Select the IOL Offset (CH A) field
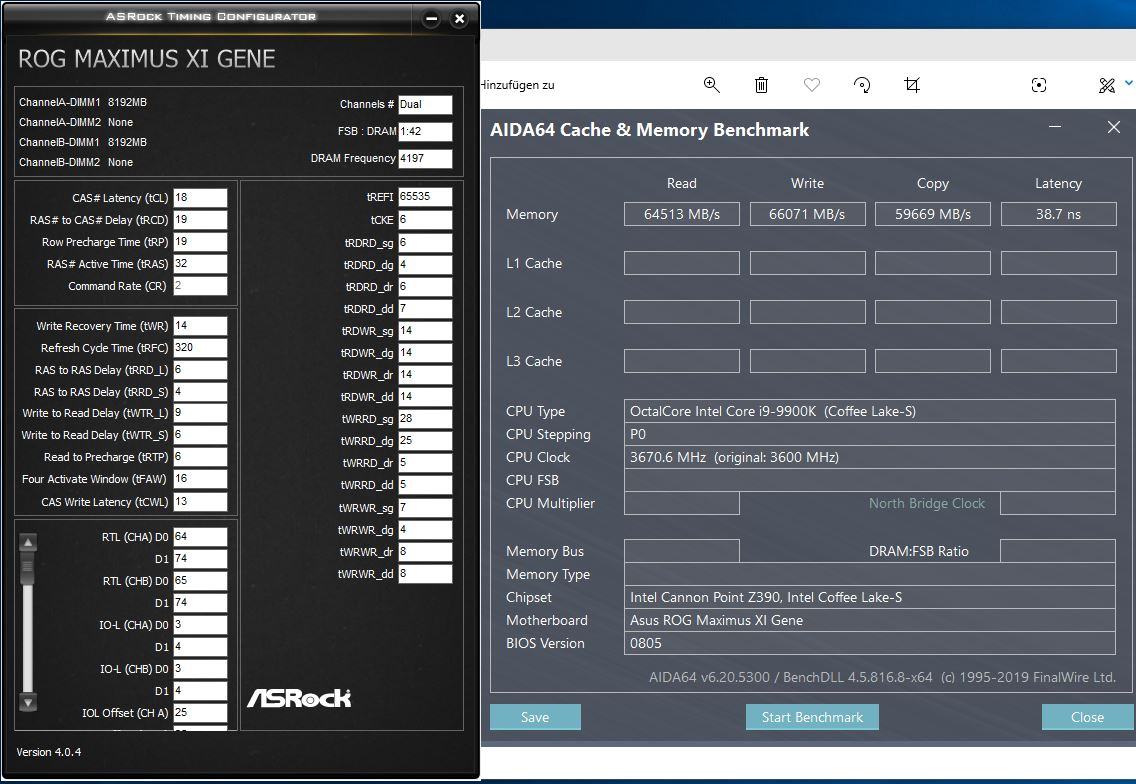 tap(200, 712)
